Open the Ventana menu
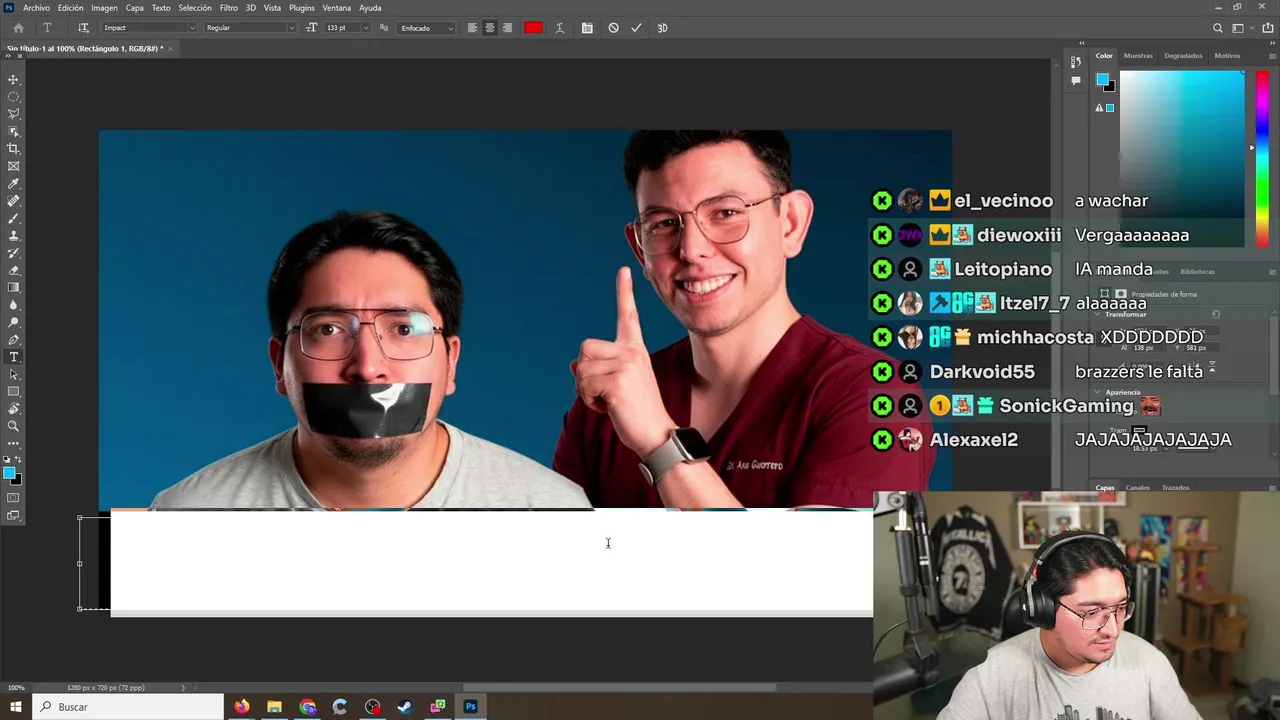Viewport: 1280px width, 720px height. [x=337, y=8]
